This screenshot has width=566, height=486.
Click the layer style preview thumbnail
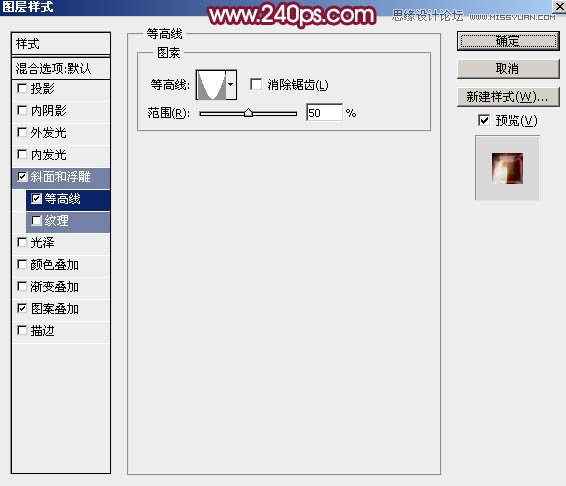[x=507, y=168]
